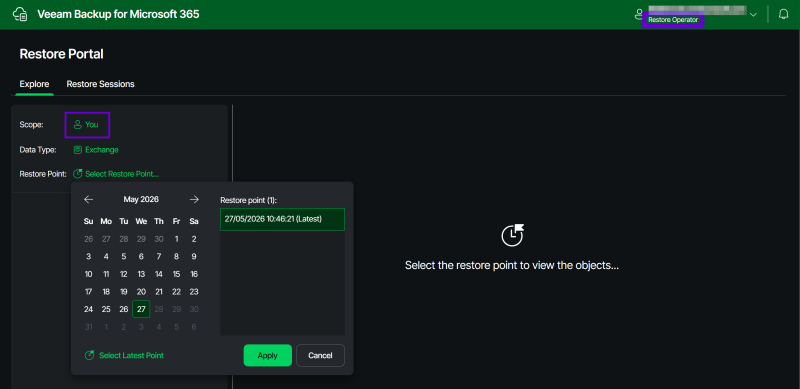Pick day 24 of May

click(x=88, y=309)
